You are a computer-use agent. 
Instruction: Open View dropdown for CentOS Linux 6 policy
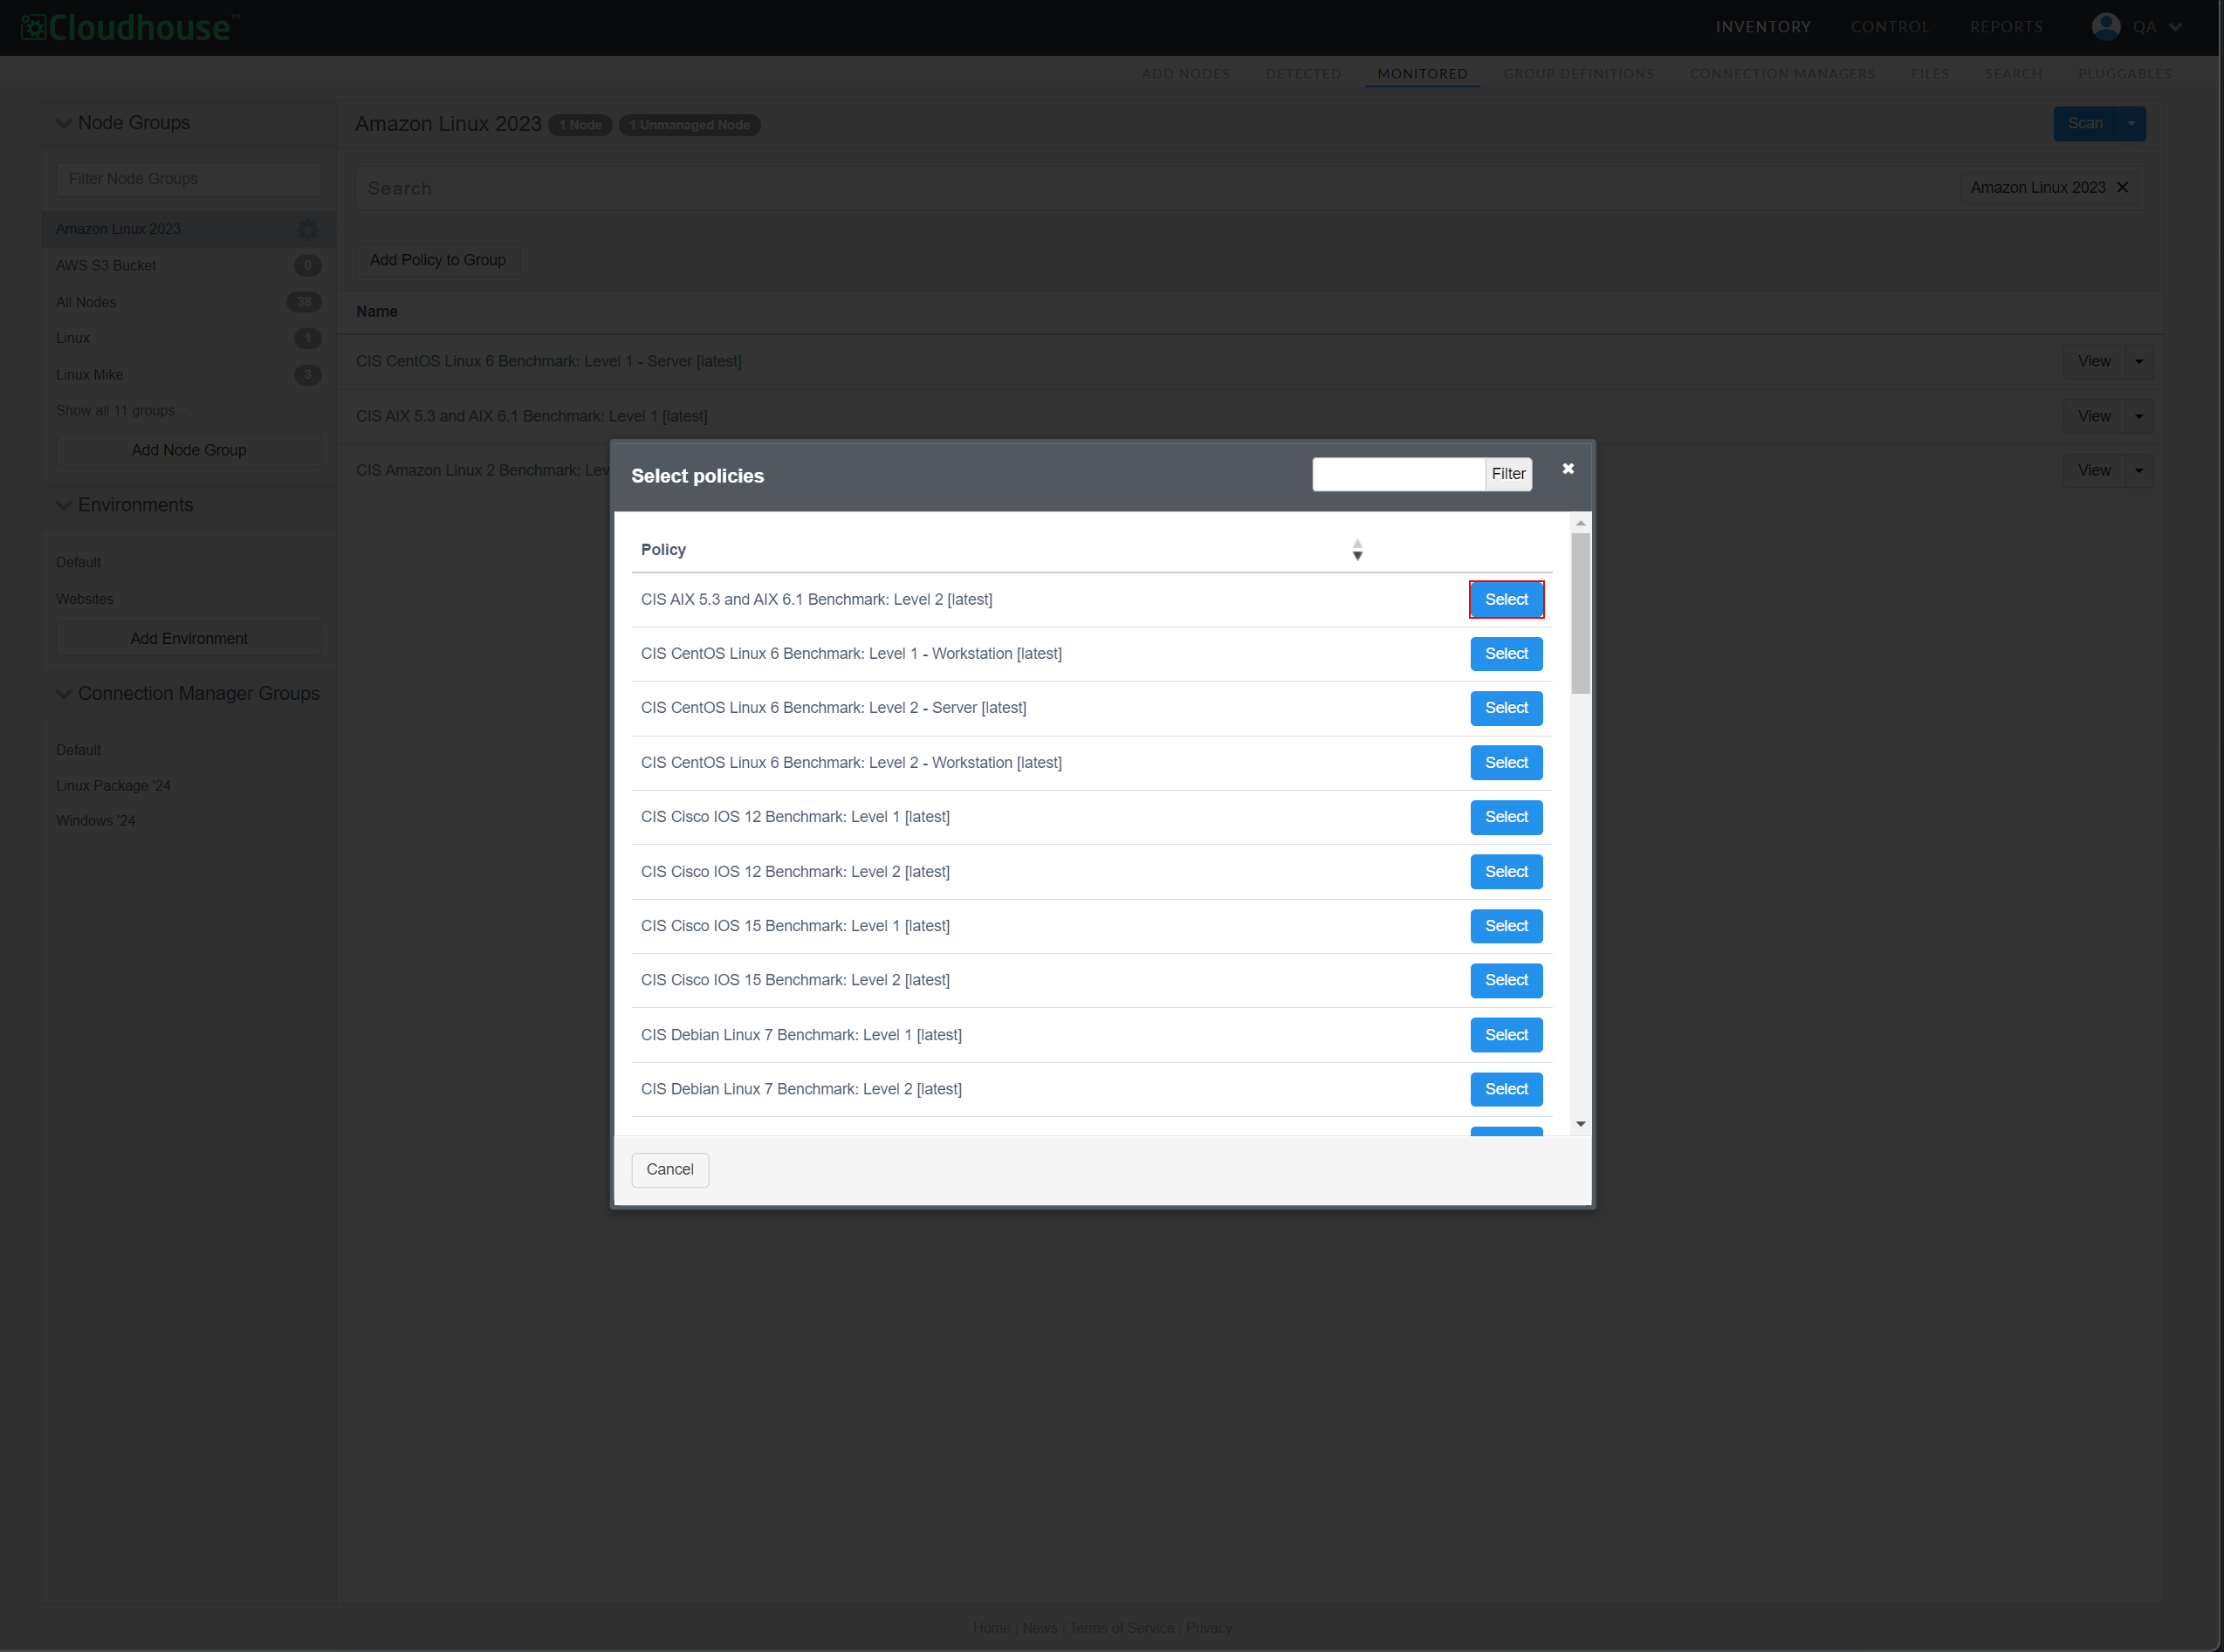pyautogui.click(x=2139, y=362)
